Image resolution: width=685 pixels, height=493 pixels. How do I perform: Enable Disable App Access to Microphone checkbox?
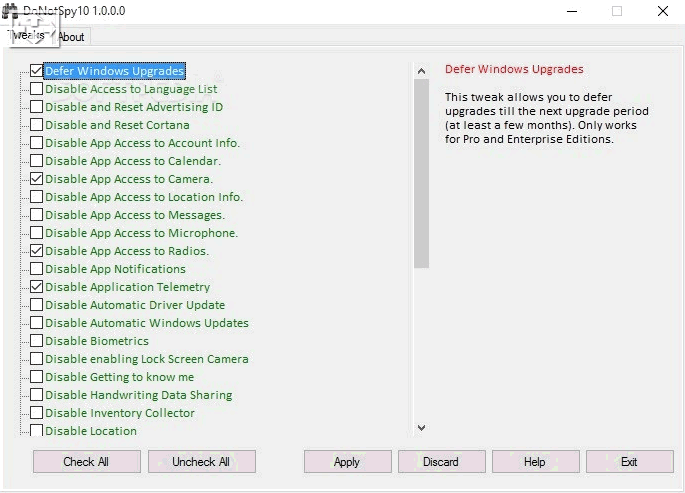[37, 233]
